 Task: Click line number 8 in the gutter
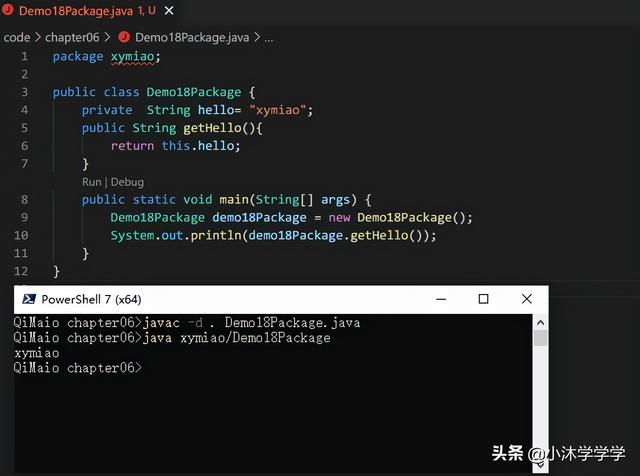(x=24, y=199)
